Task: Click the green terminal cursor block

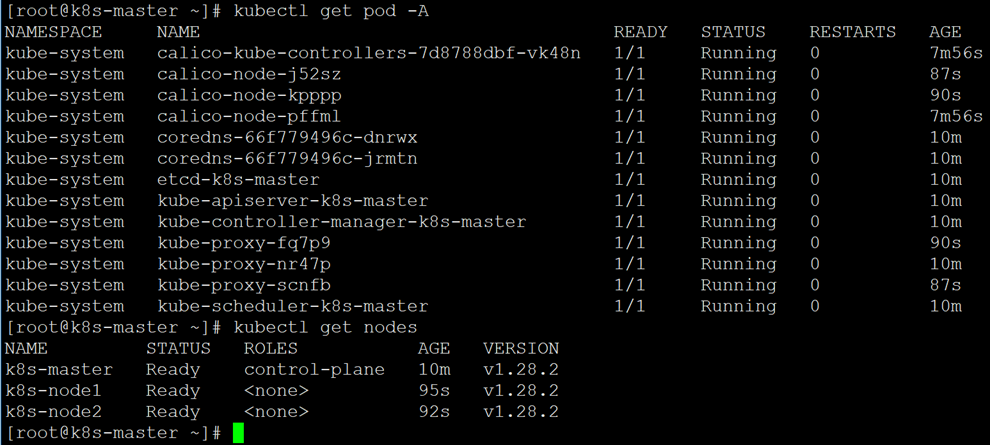Action: [238, 433]
